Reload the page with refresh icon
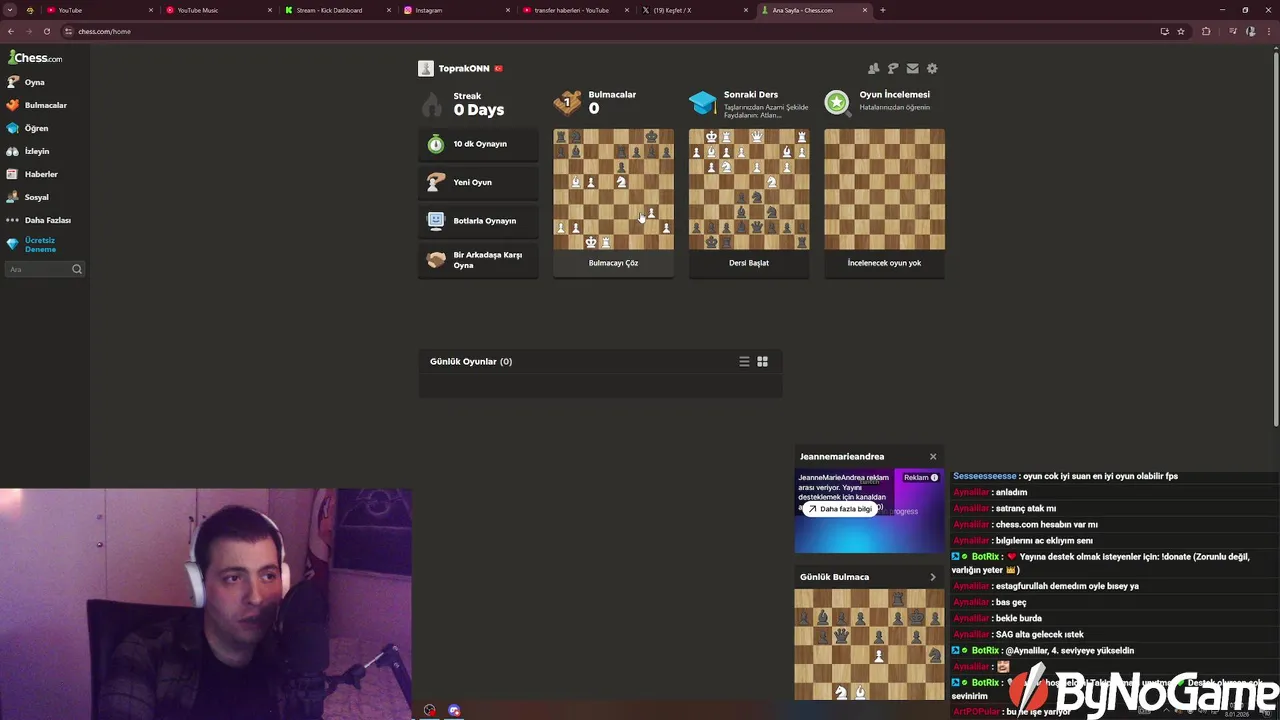The width and height of the screenshot is (1280, 720). 46,31
